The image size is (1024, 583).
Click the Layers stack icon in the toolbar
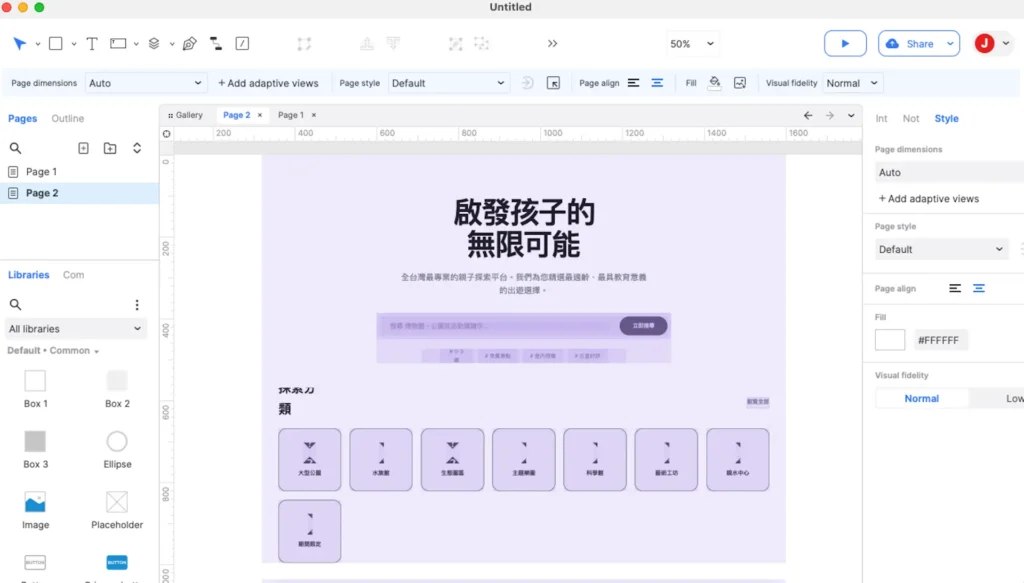pyautogui.click(x=152, y=43)
